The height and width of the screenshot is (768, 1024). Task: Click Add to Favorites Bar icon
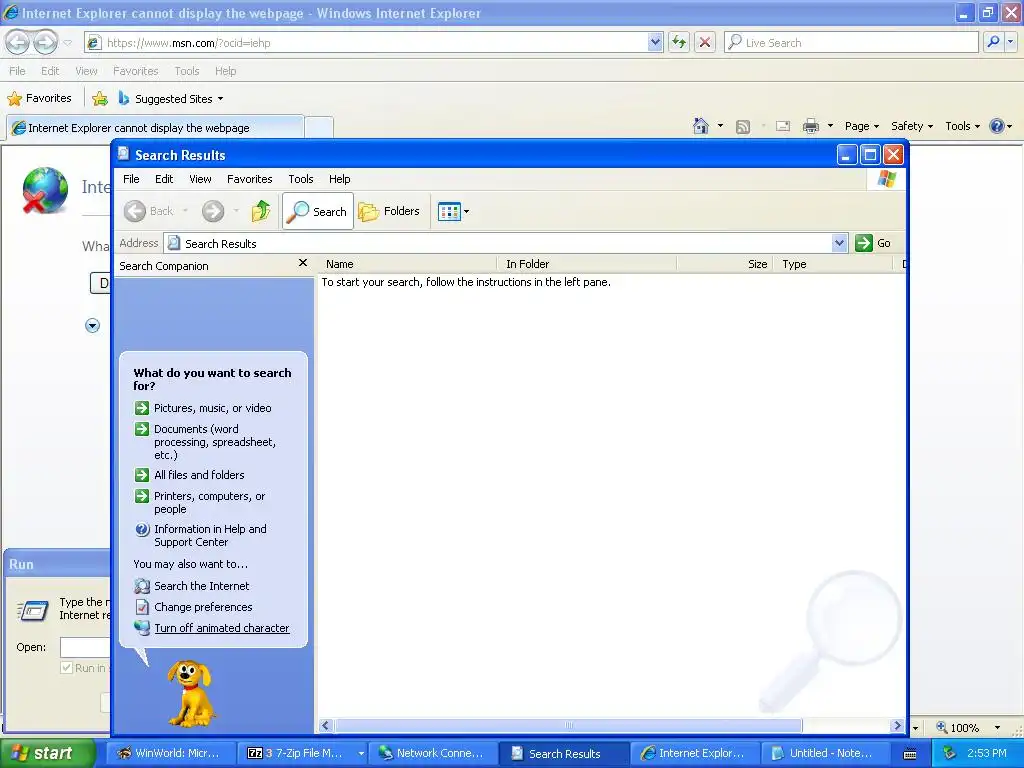click(x=100, y=99)
